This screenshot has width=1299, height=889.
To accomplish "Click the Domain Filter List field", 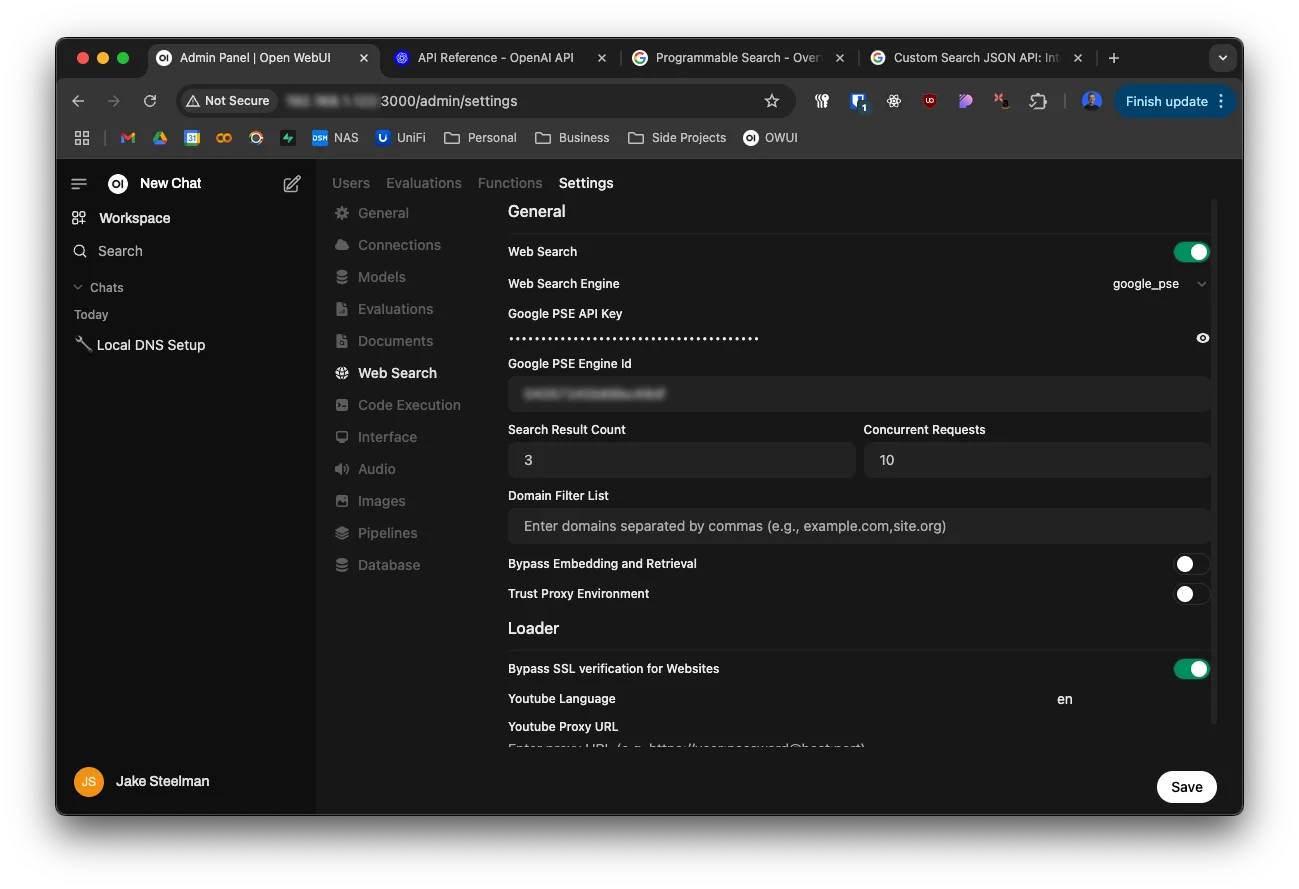I will click(x=859, y=526).
